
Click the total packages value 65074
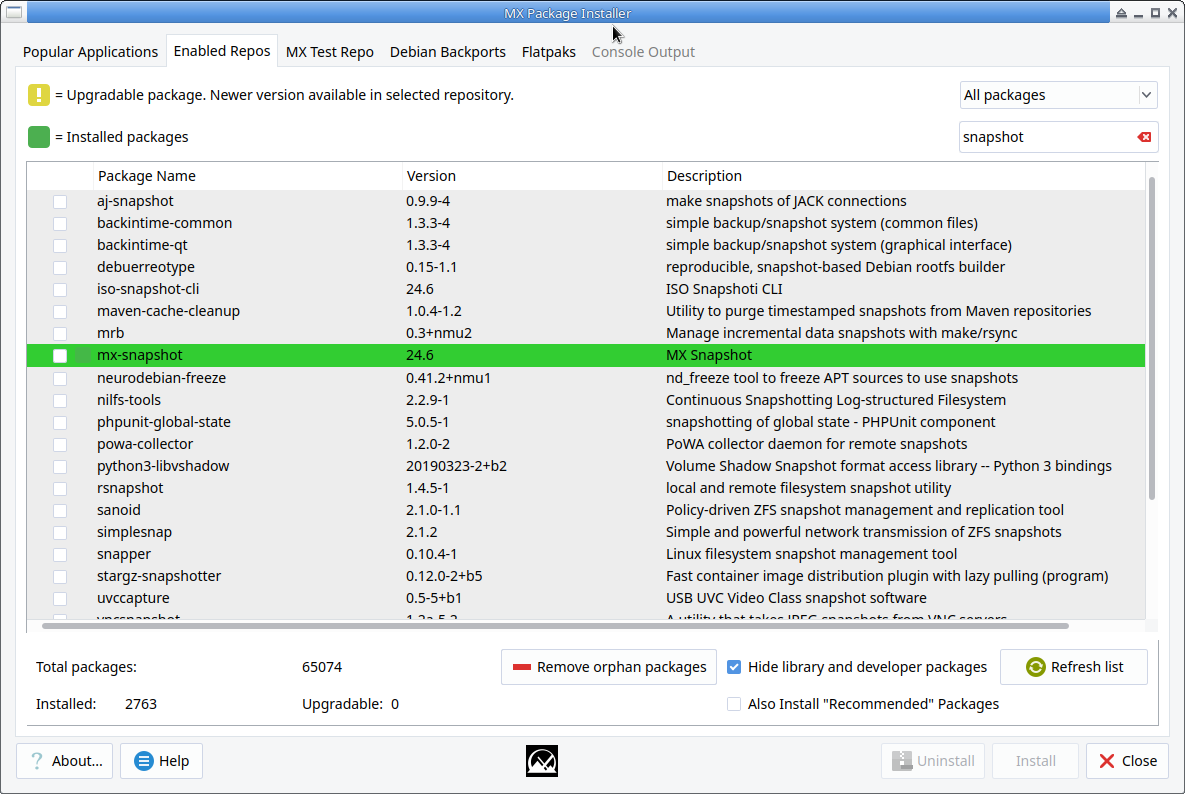coord(322,667)
